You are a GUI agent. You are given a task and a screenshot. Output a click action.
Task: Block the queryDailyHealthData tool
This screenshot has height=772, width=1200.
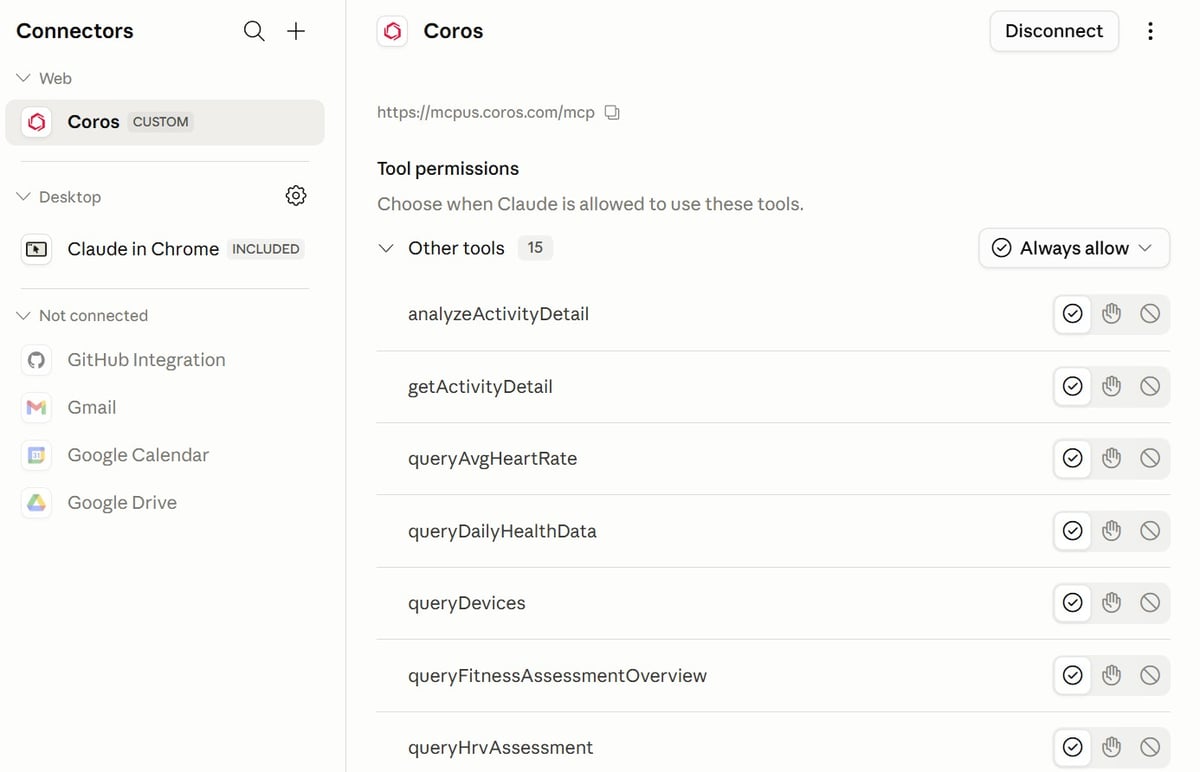[x=1150, y=531]
